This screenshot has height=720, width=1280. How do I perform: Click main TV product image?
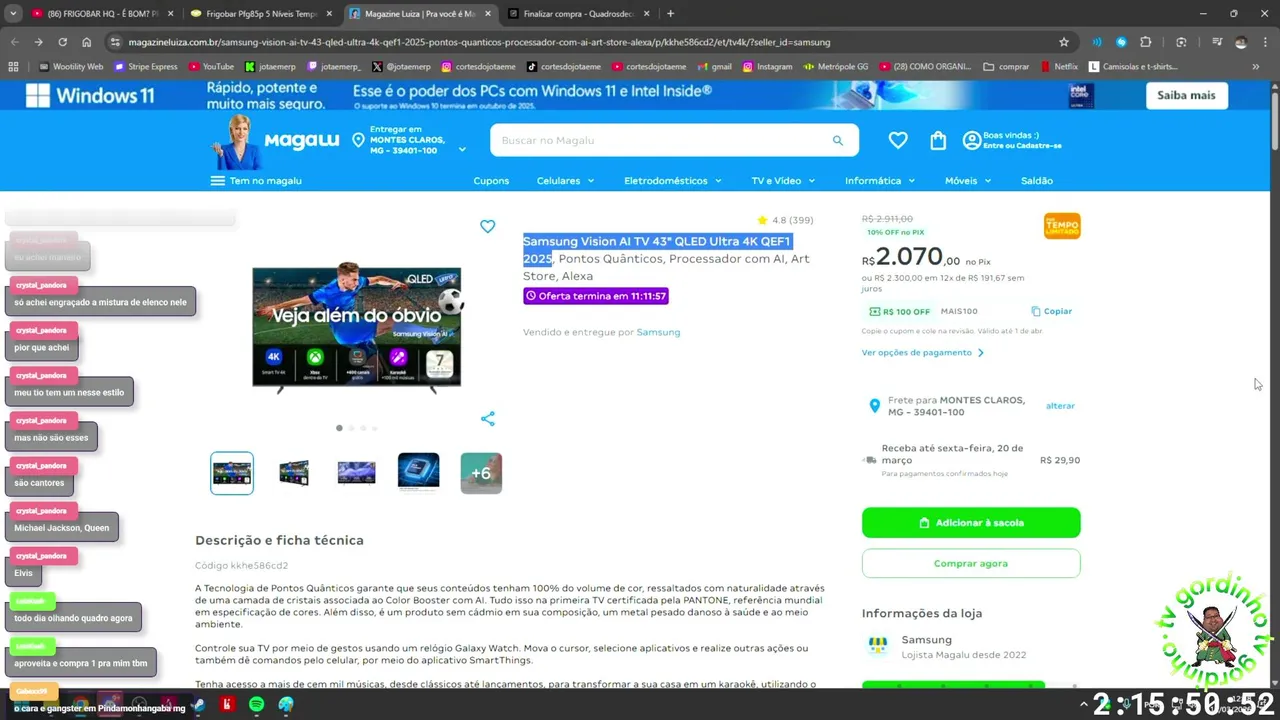click(357, 327)
